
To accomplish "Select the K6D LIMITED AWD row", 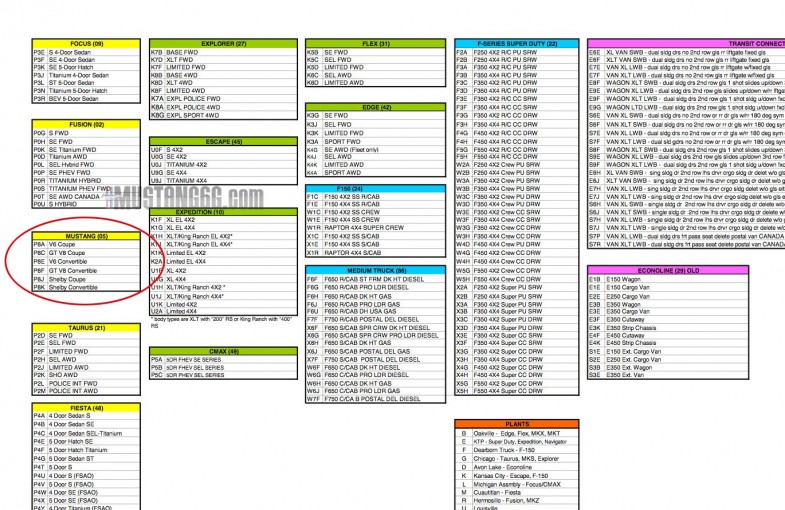I will point(375,83).
